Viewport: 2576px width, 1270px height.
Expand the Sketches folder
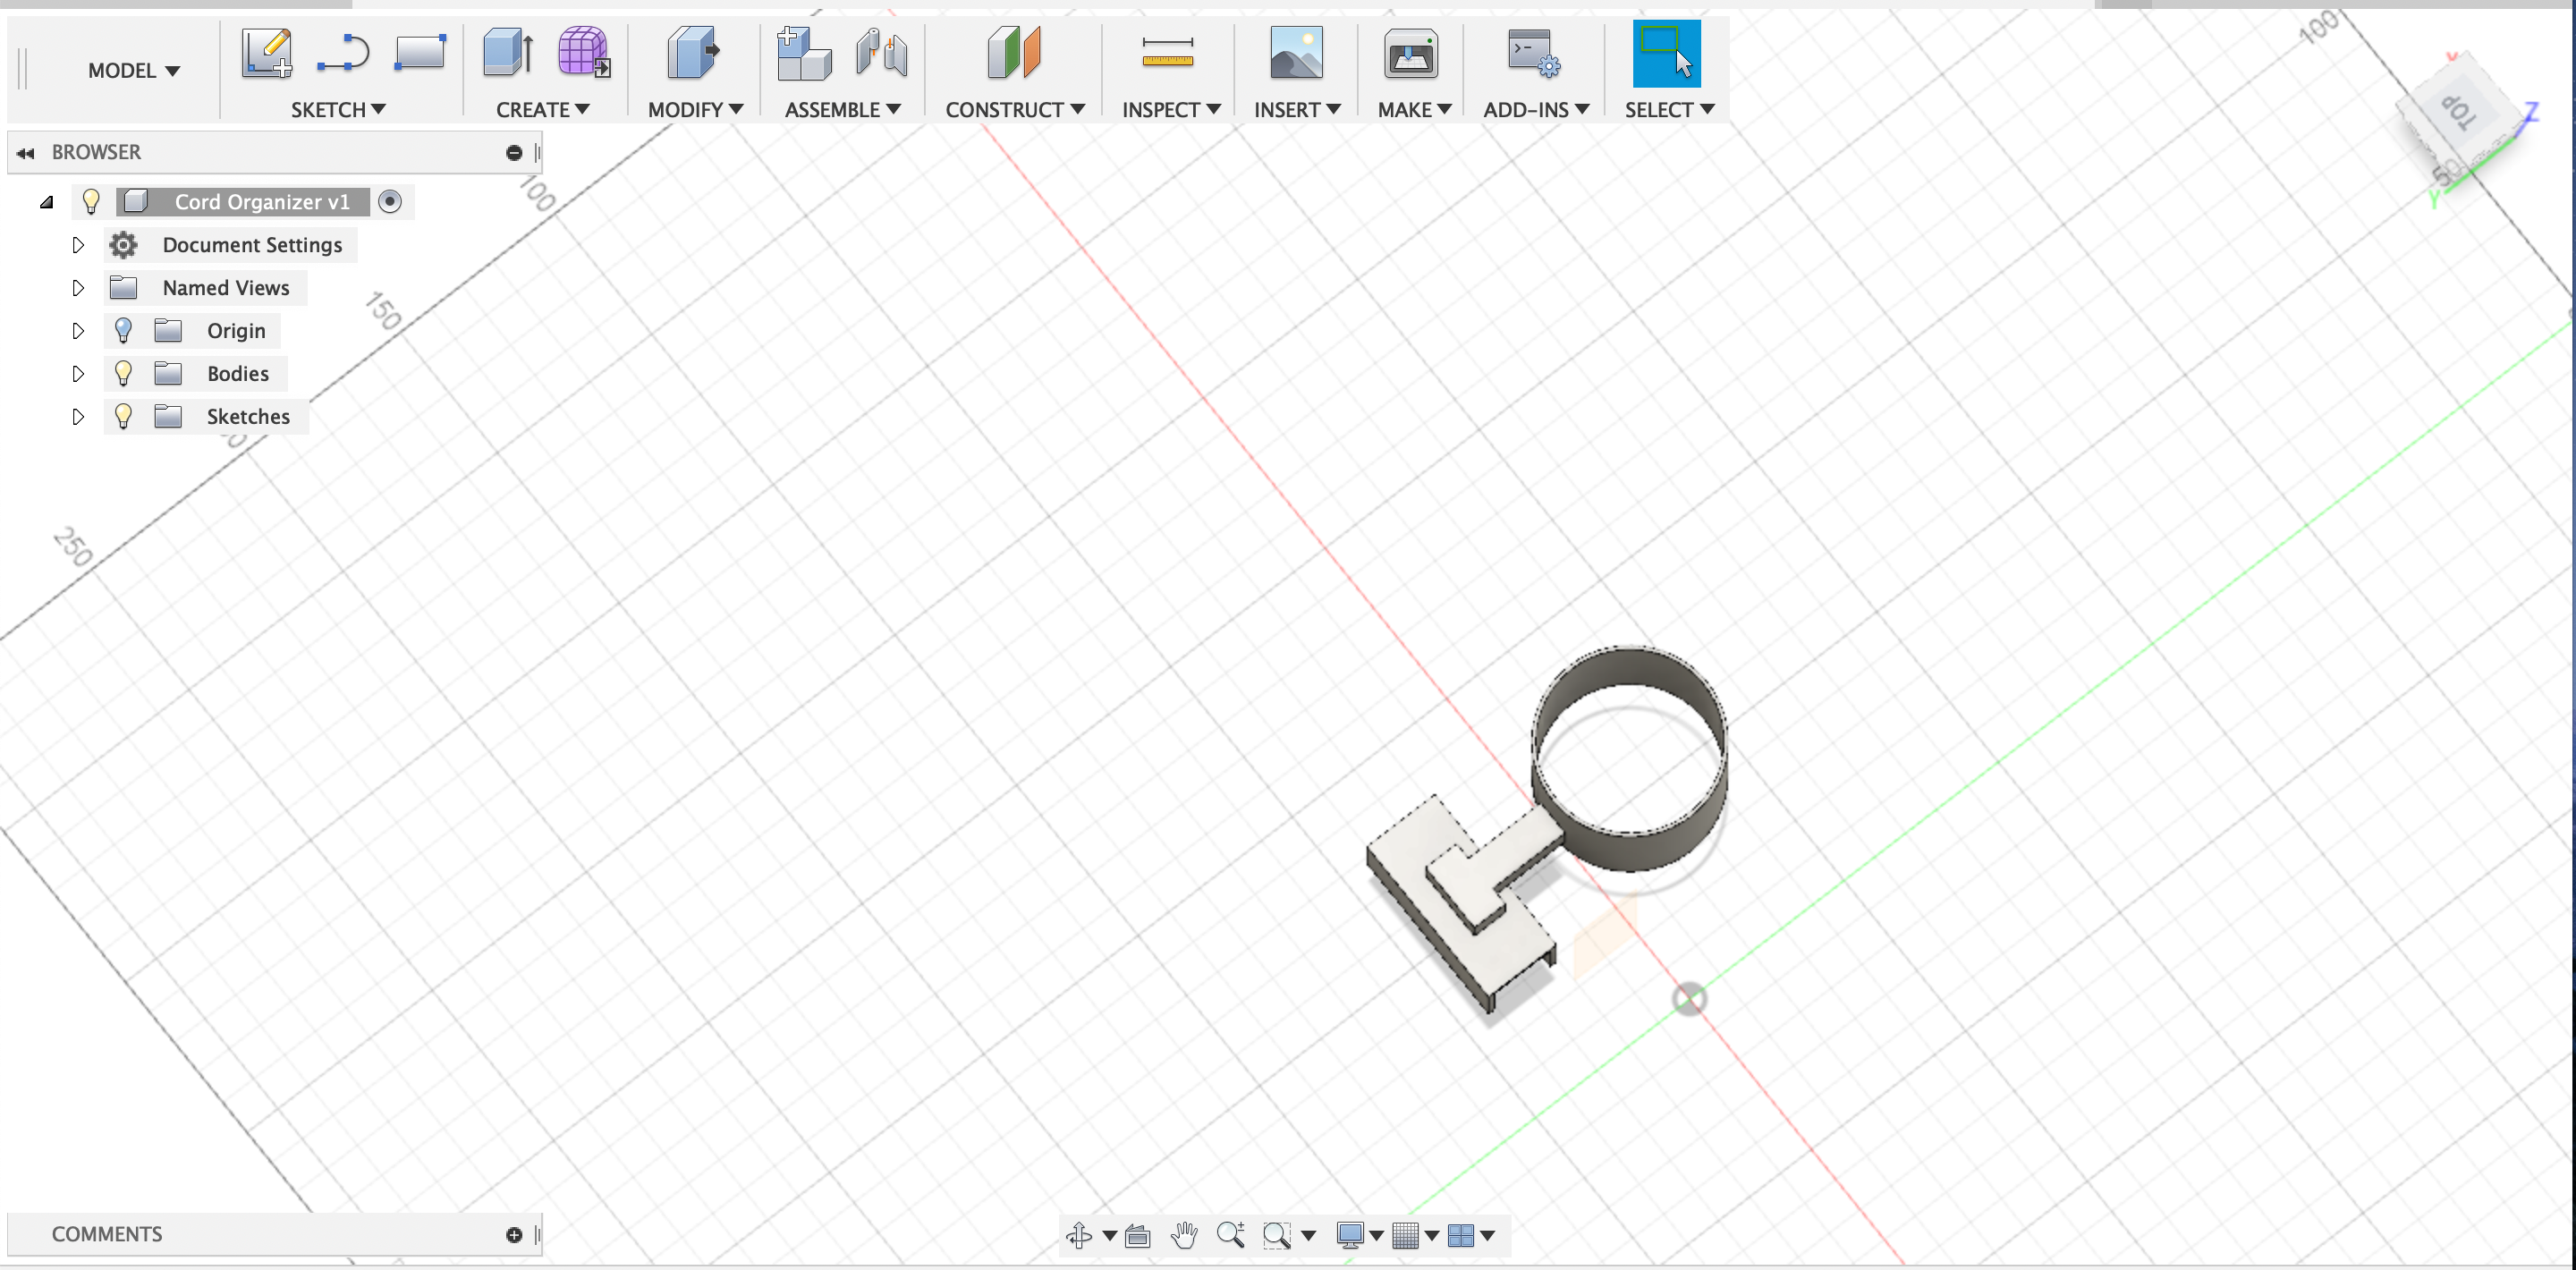tap(78, 417)
